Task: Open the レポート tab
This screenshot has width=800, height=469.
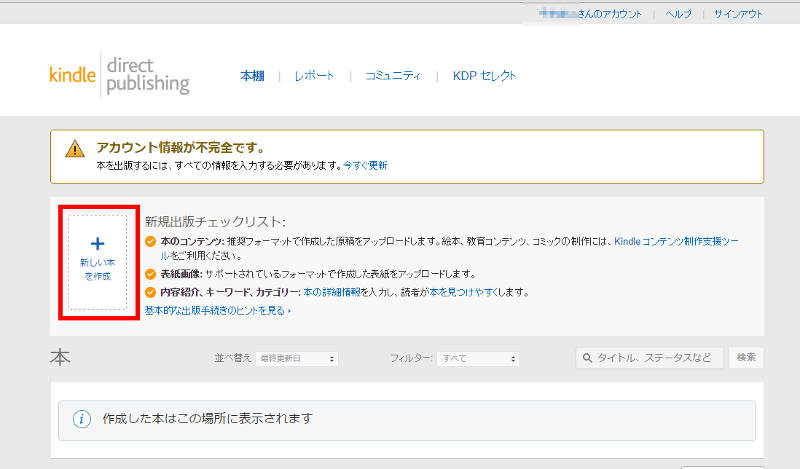Action: coord(314,76)
